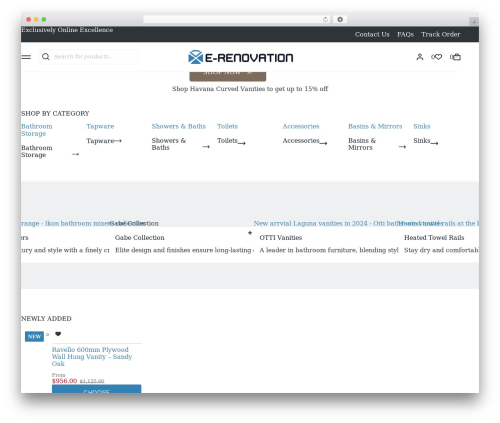Click the $956.00 sale price
Screen dimensions: 500x423
pyautogui.click(x=64, y=381)
